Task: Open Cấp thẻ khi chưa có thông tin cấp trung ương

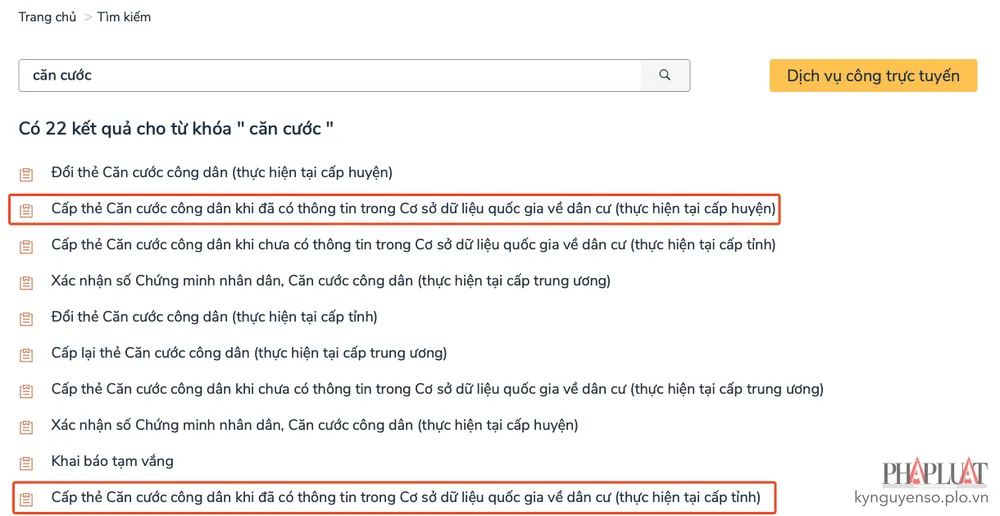Action: [x=438, y=389]
